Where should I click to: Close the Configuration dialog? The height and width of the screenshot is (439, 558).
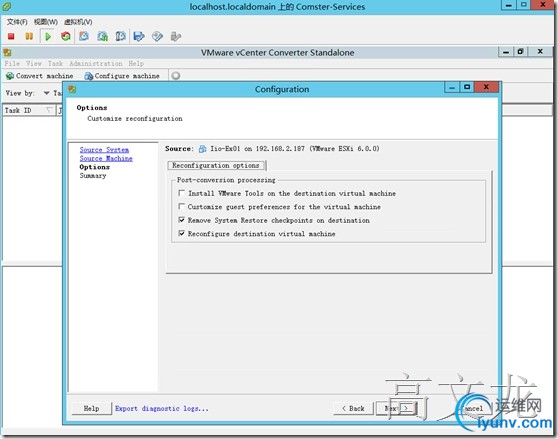click(x=486, y=87)
